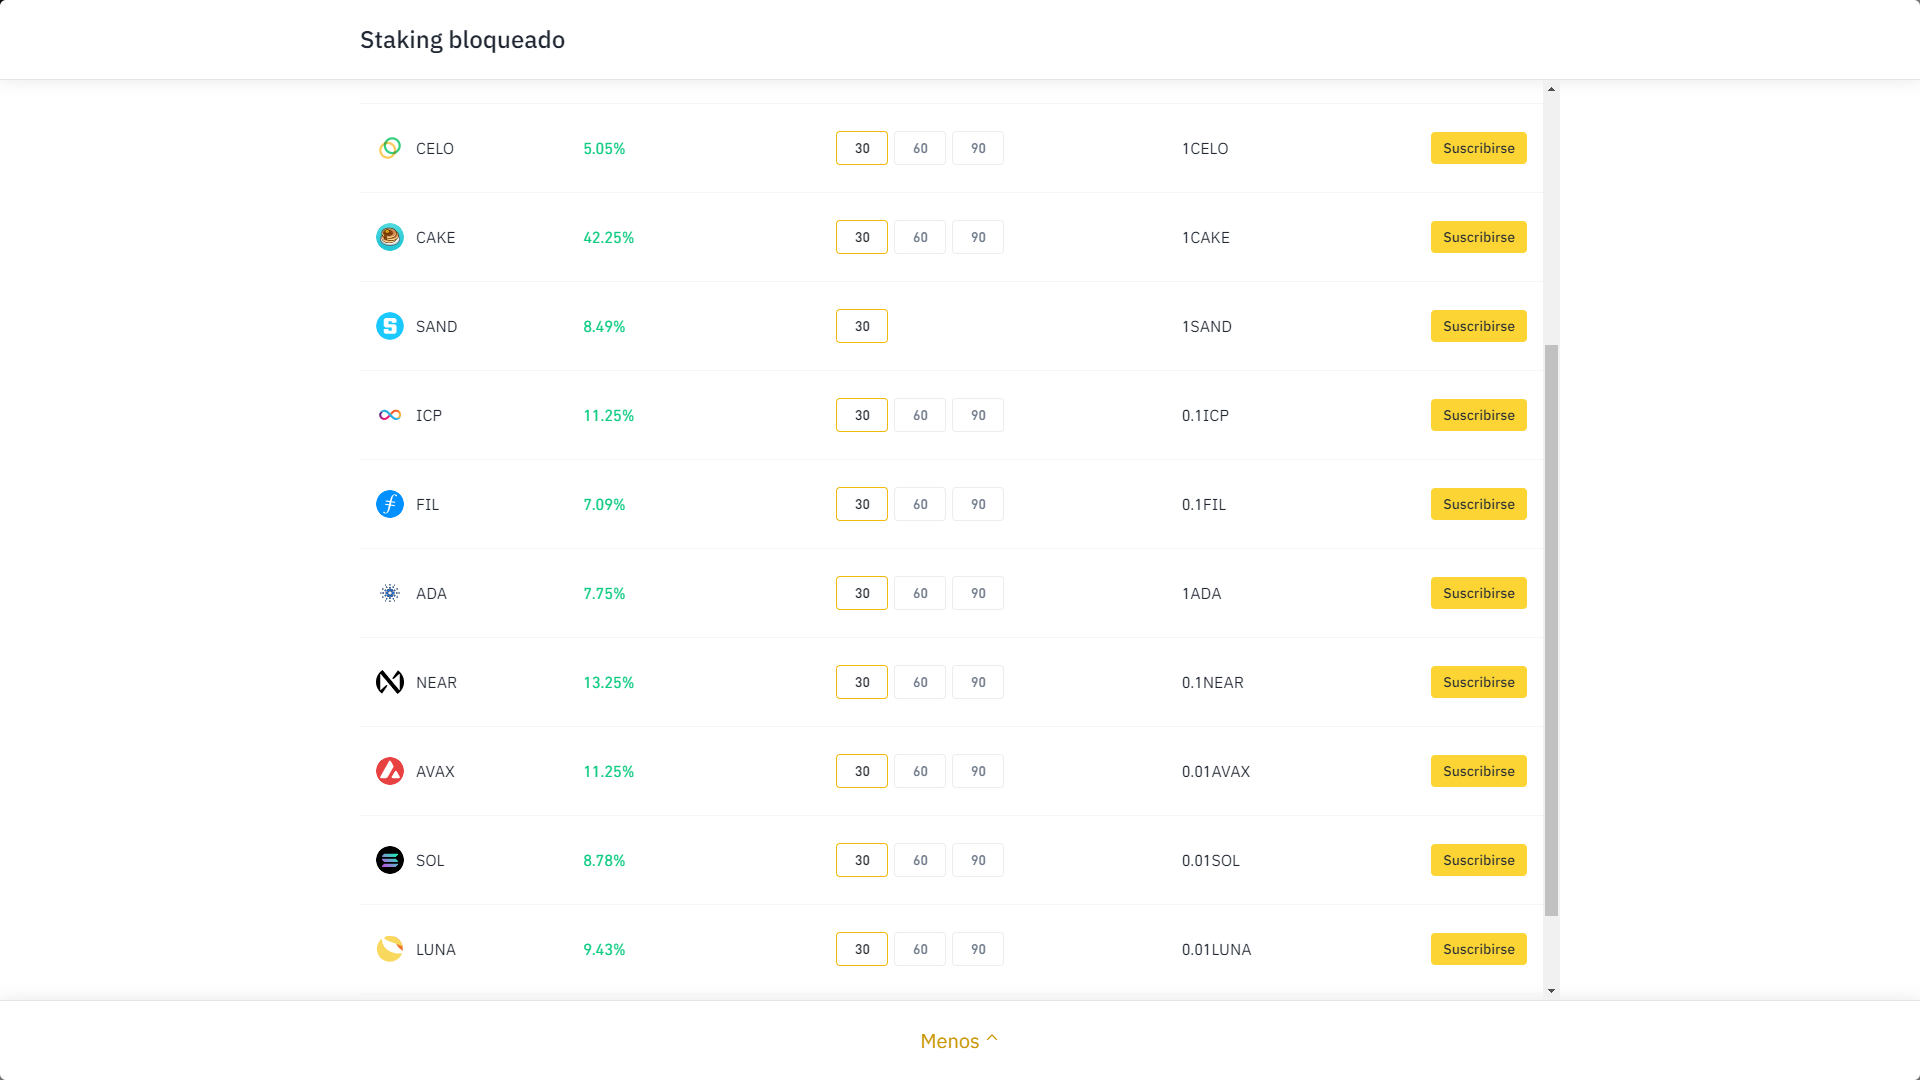1920x1080 pixels.
Task: Select 60-day duration for AVAX
Action: pos(920,771)
